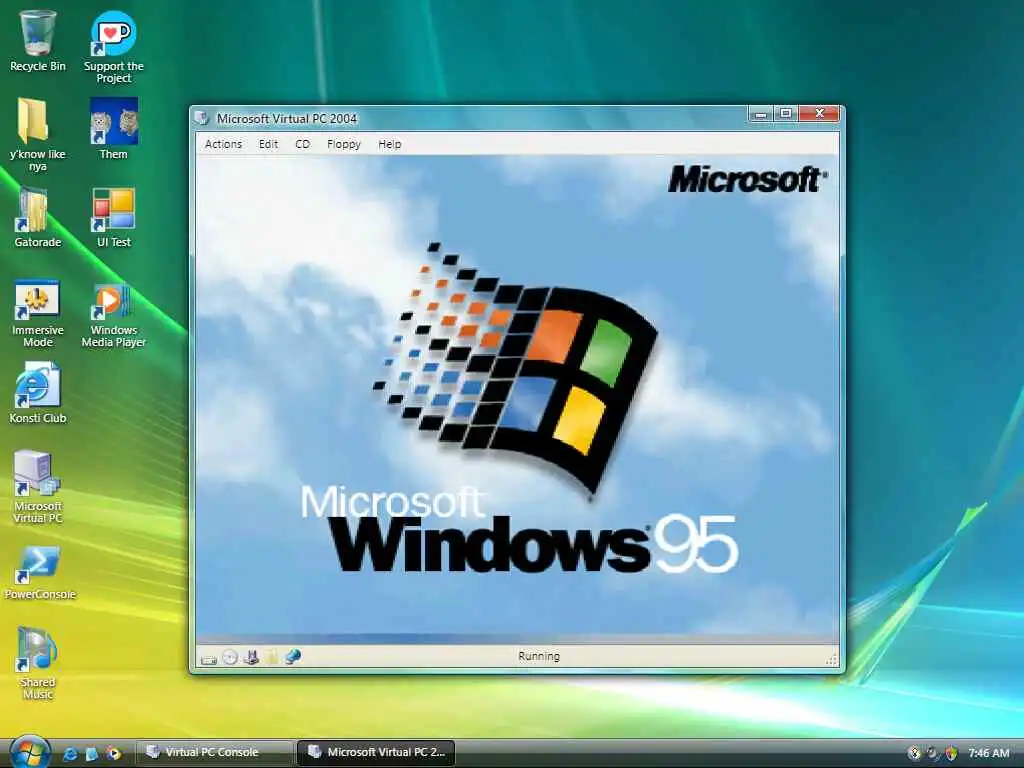The image size is (1024, 768).
Task: Select the UI Test desktop shortcut
Action: [x=114, y=217]
